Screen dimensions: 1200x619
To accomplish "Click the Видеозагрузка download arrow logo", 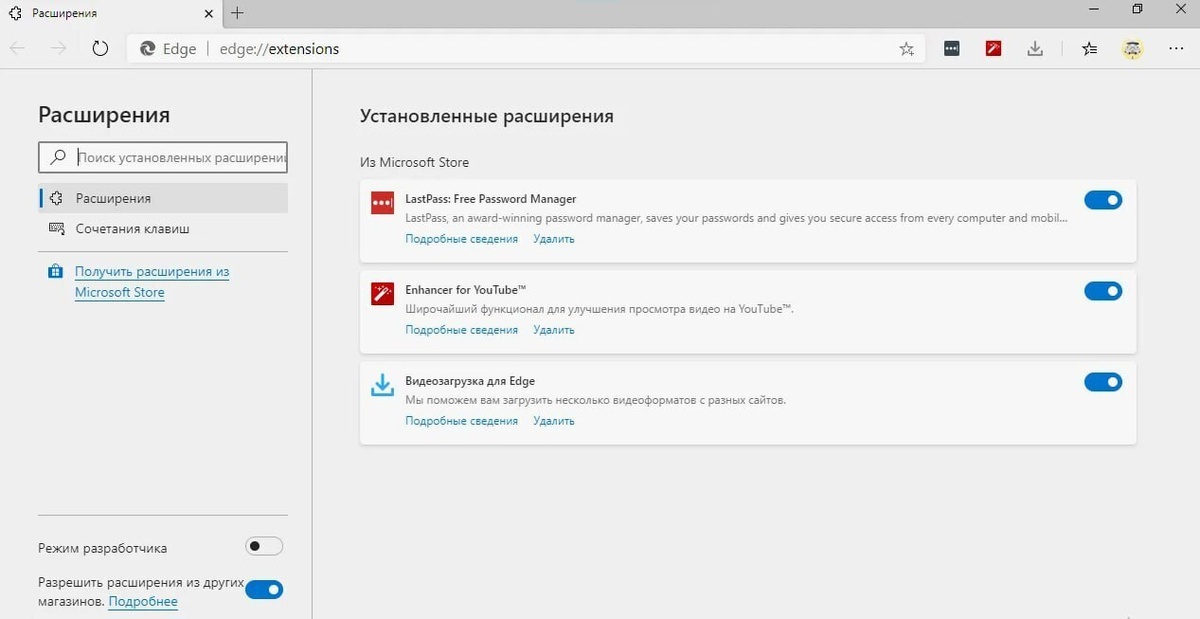I will [x=382, y=385].
